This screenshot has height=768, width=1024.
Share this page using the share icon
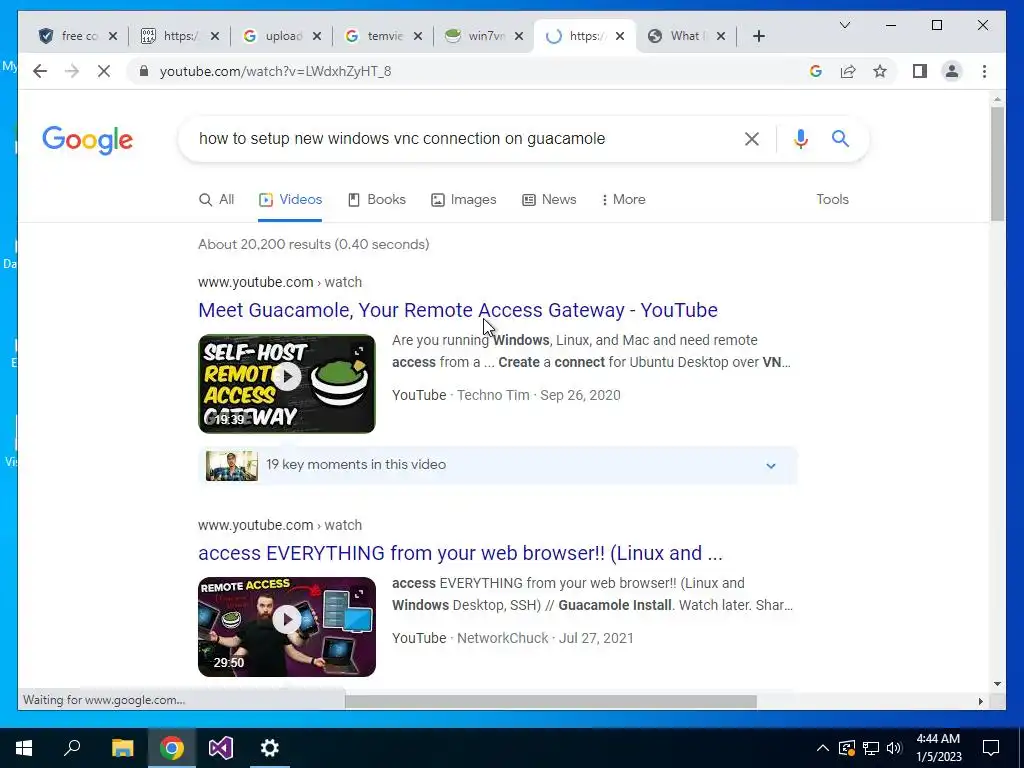click(848, 71)
